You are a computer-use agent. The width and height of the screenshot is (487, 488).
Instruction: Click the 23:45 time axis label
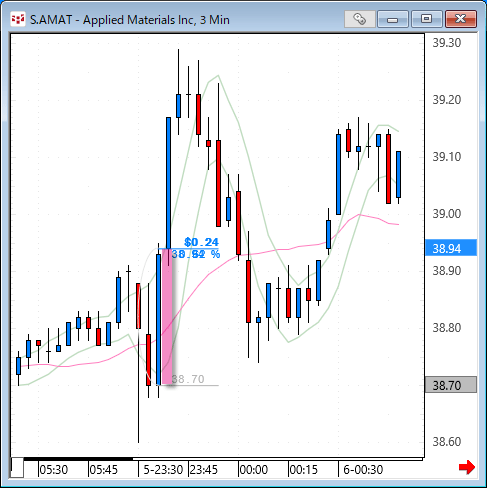(x=203, y=470)
